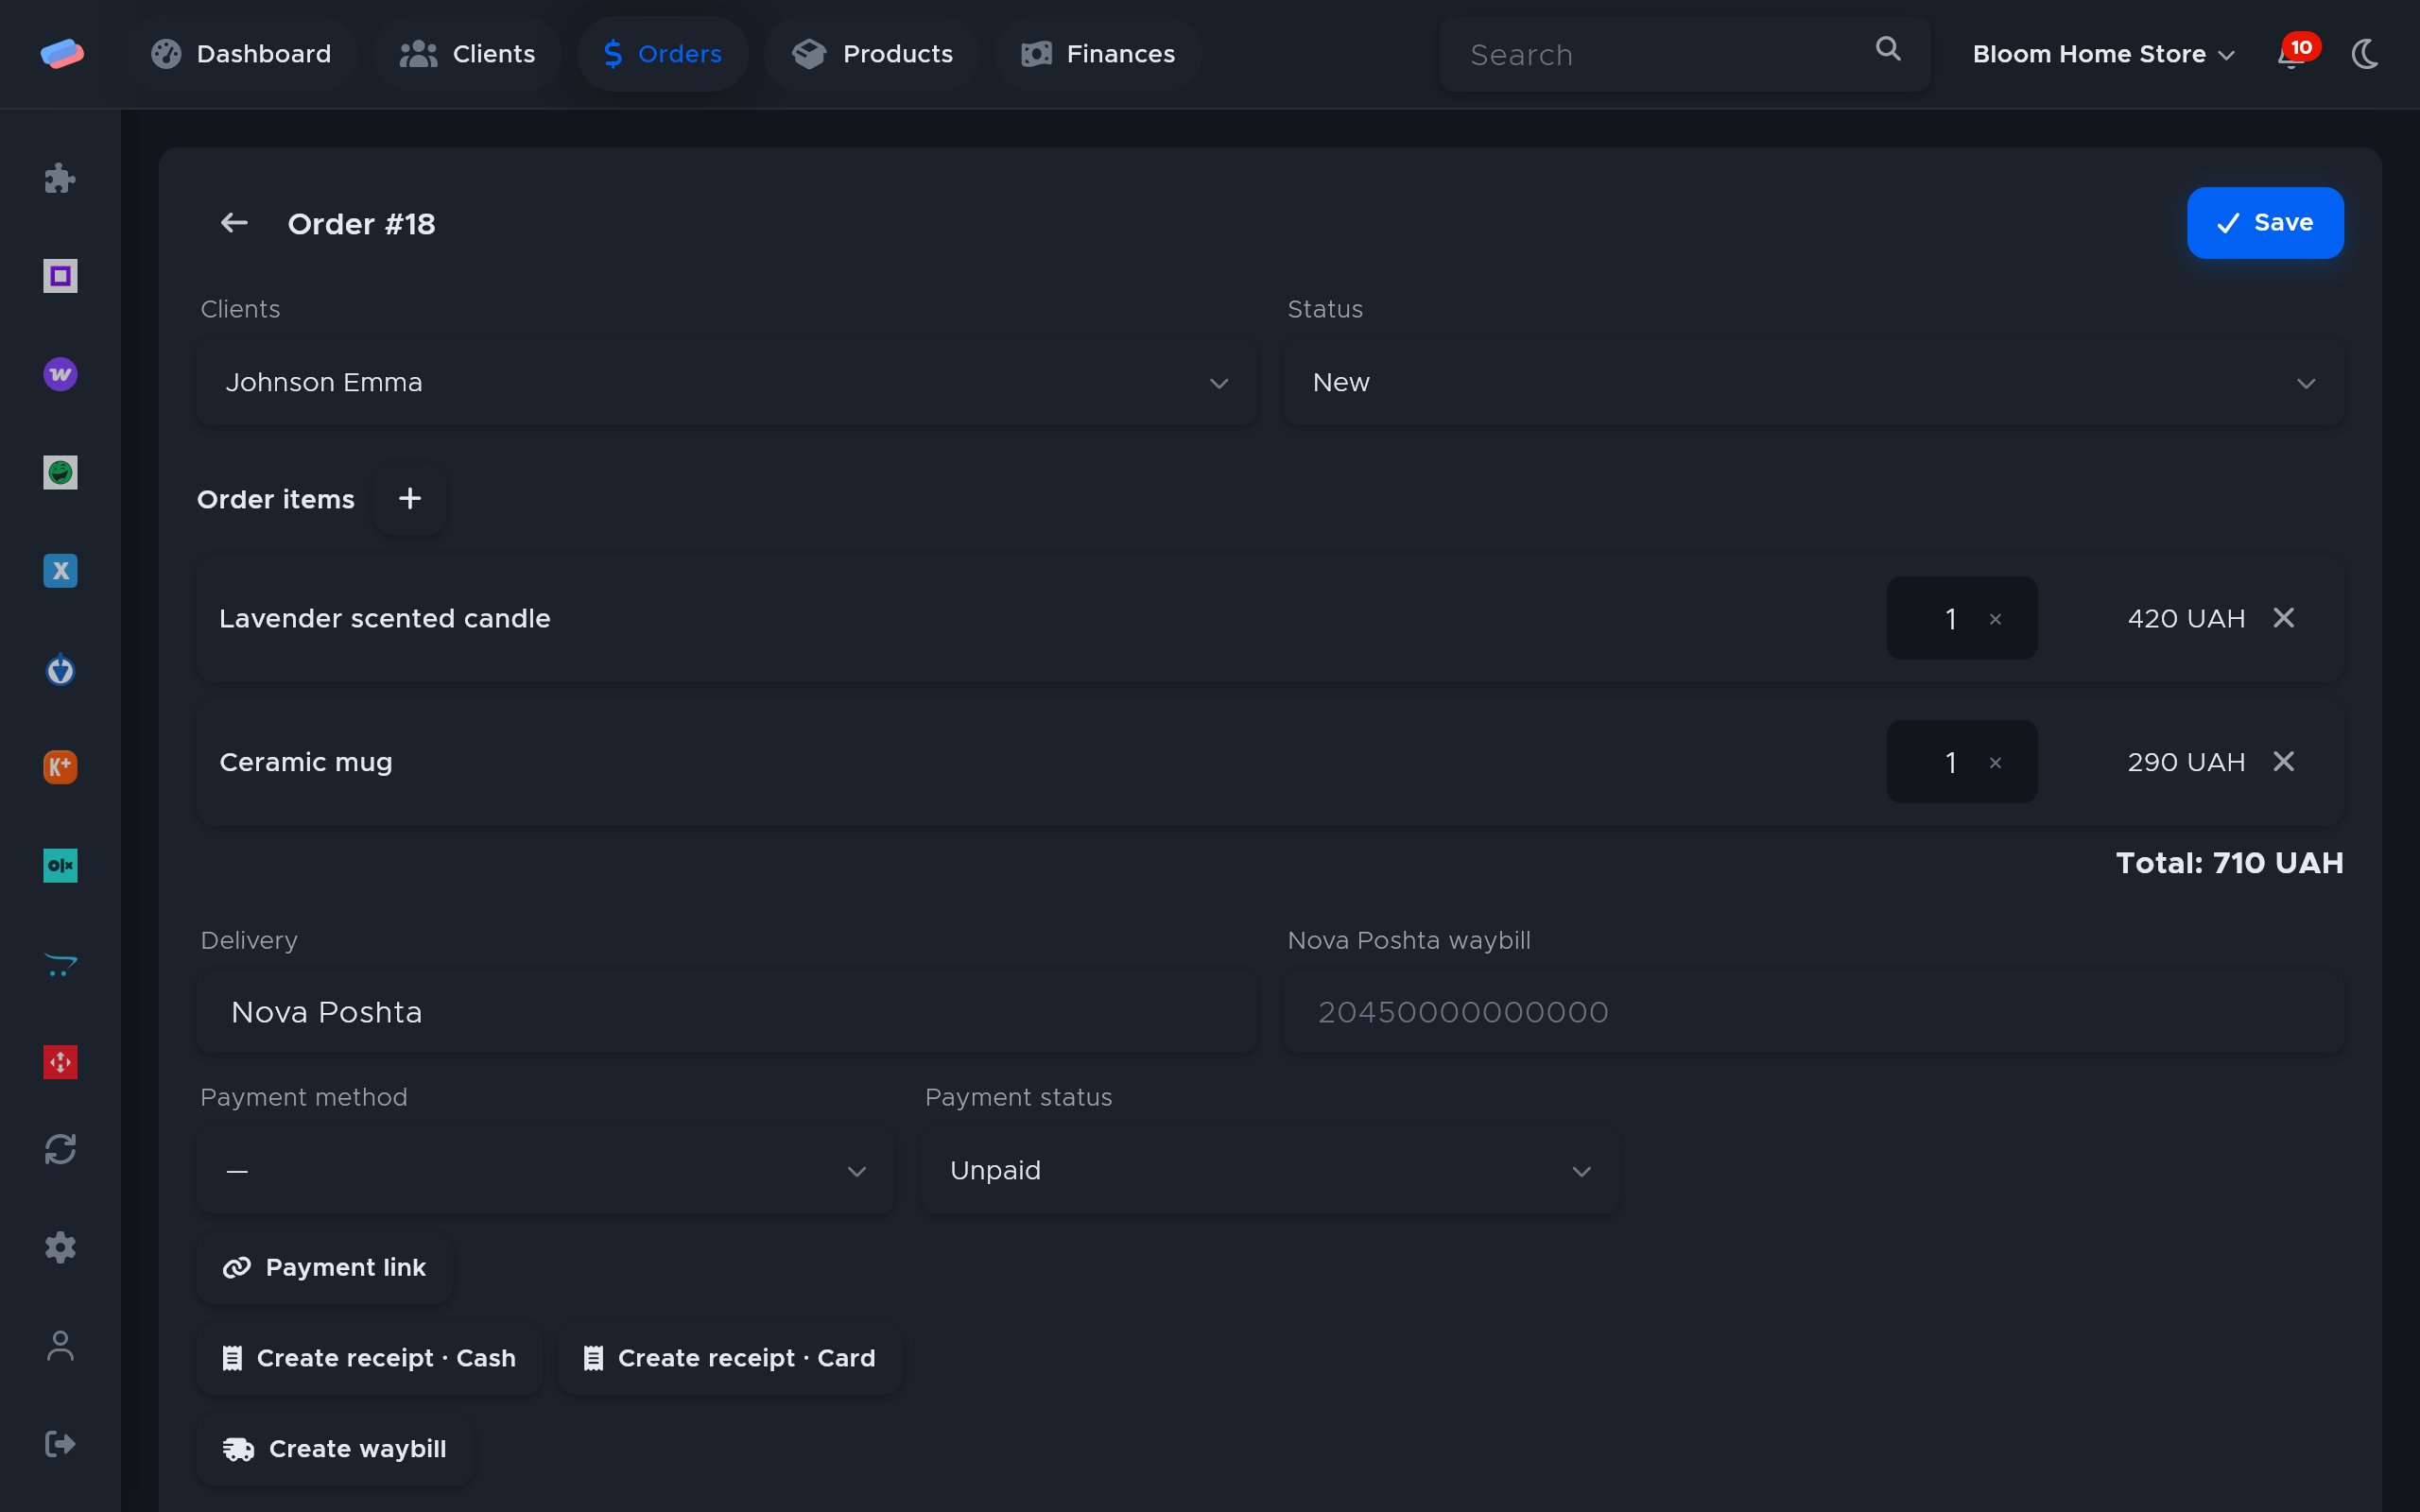Click the Lavender scented candle quantity field
The image size is (2420, 1512).
[1961, 618]
